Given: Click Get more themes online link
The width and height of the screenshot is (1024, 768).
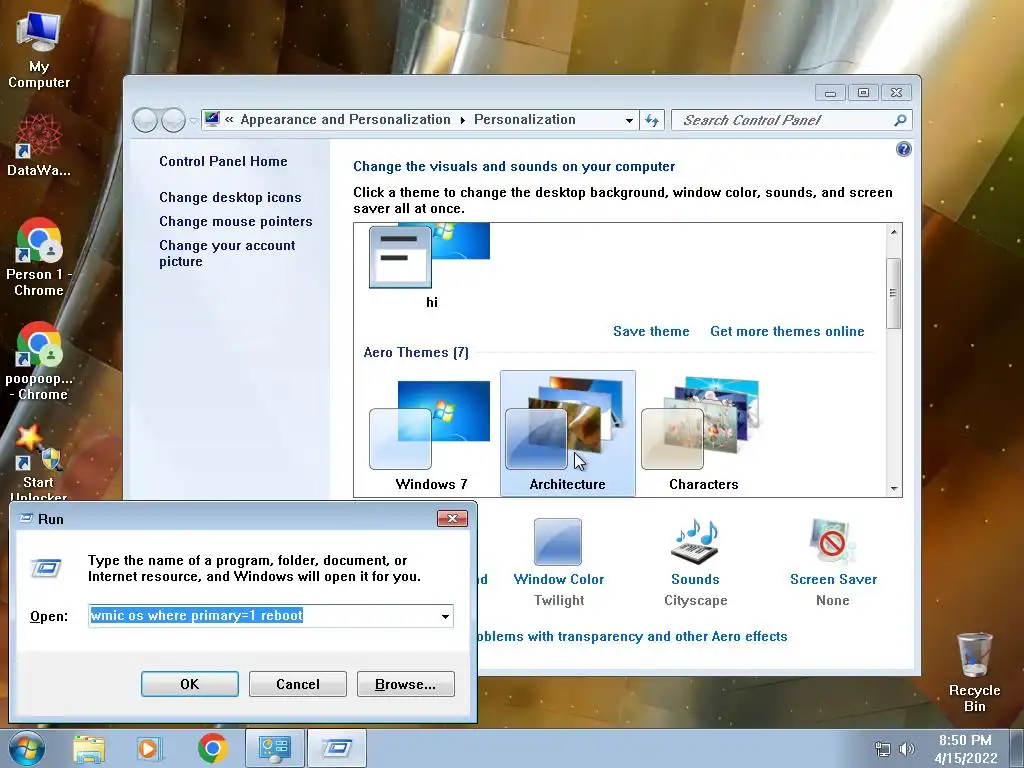Looking at the screenshot, I should pyautogui.click(x=787, y=331).
